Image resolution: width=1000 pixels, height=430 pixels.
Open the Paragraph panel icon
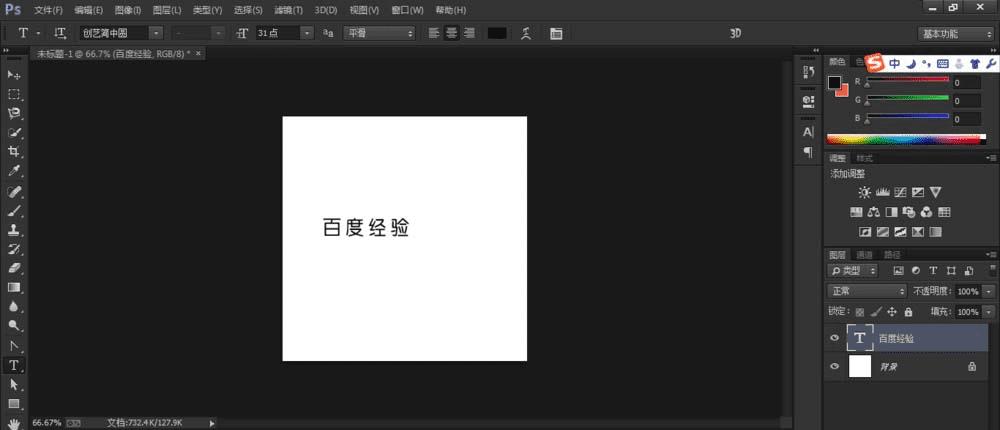tap(808, 152)
